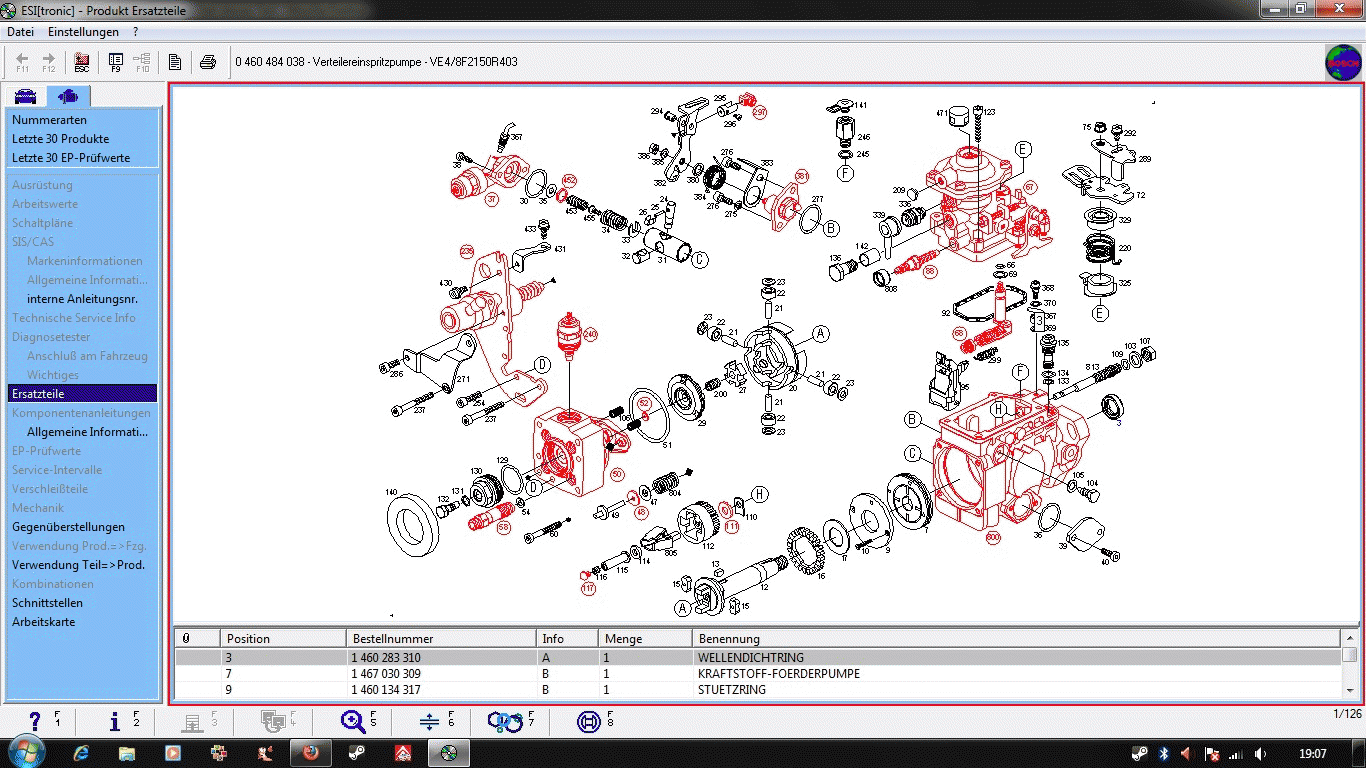Image resolution: width=1366 pixels, height=768 pixels.
Task: Open Arbeitskarte in sidebar
Action: click(x=43, y=622)
